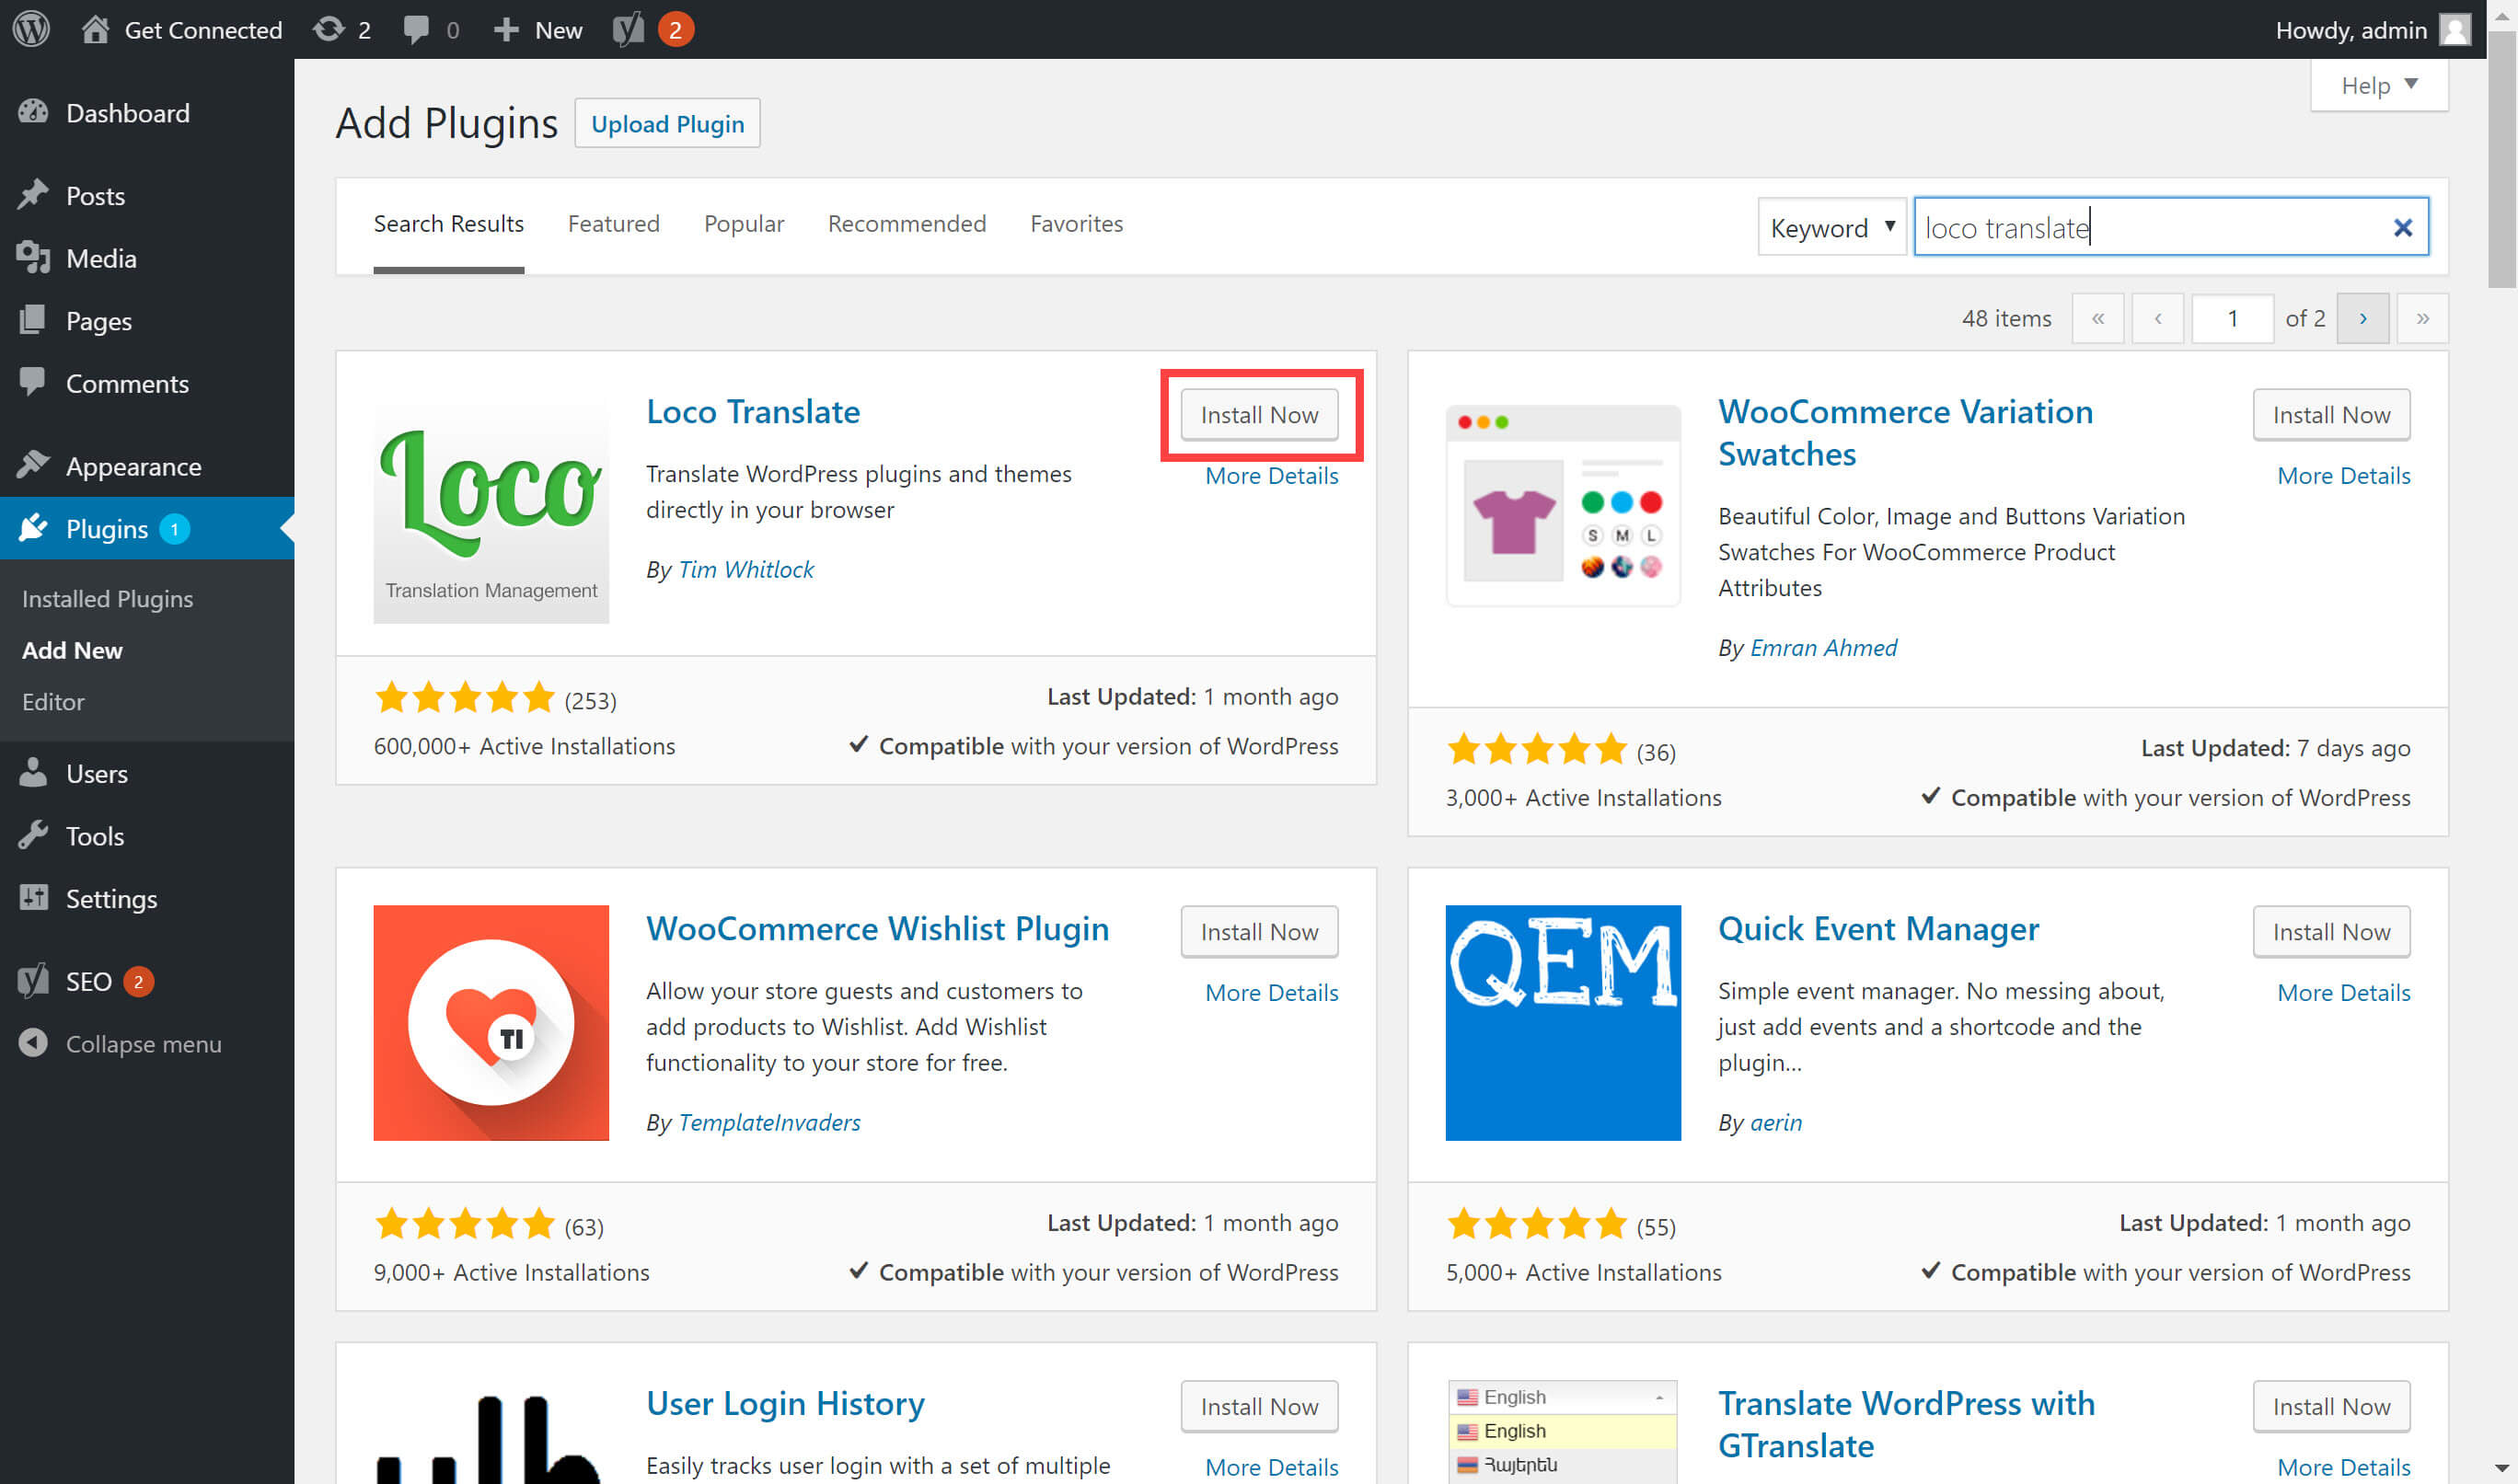This screenshot has height=1484, width=2518.
Task: Open the comments bubble in admin bar
Action: click(431, 30)
